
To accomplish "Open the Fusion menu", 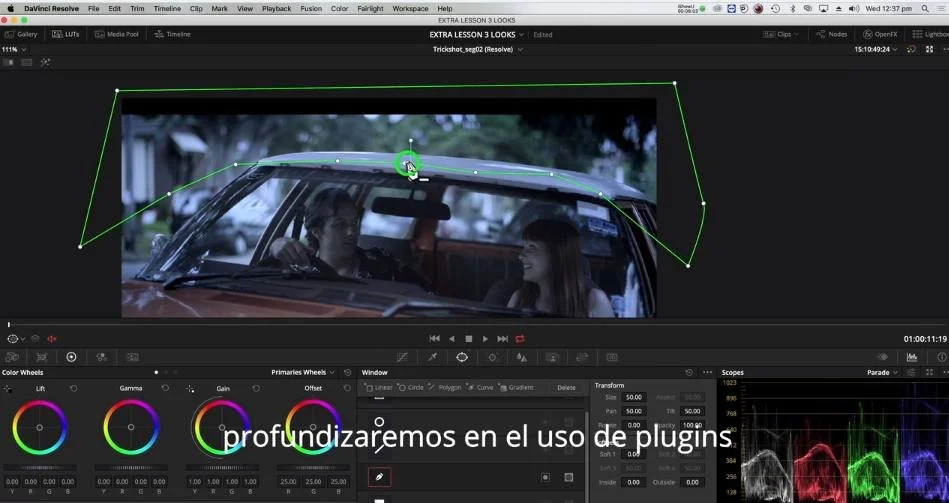I will point(311,8).
